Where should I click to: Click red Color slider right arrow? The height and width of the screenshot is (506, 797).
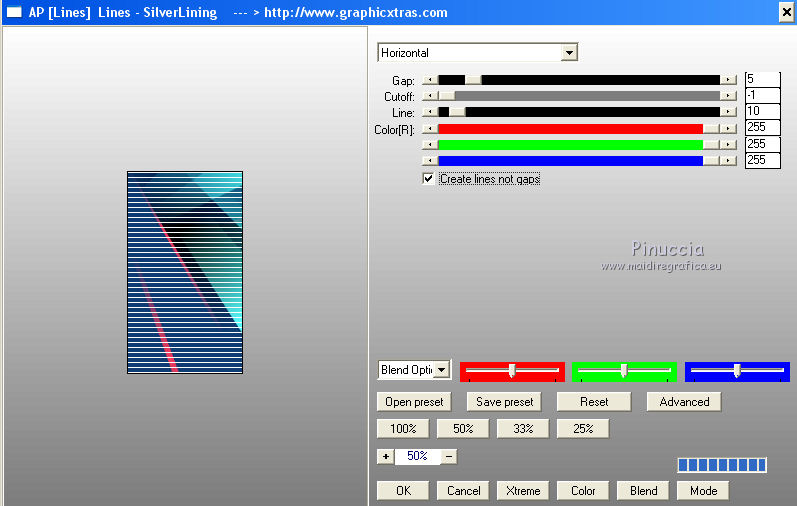coord(728,129)
